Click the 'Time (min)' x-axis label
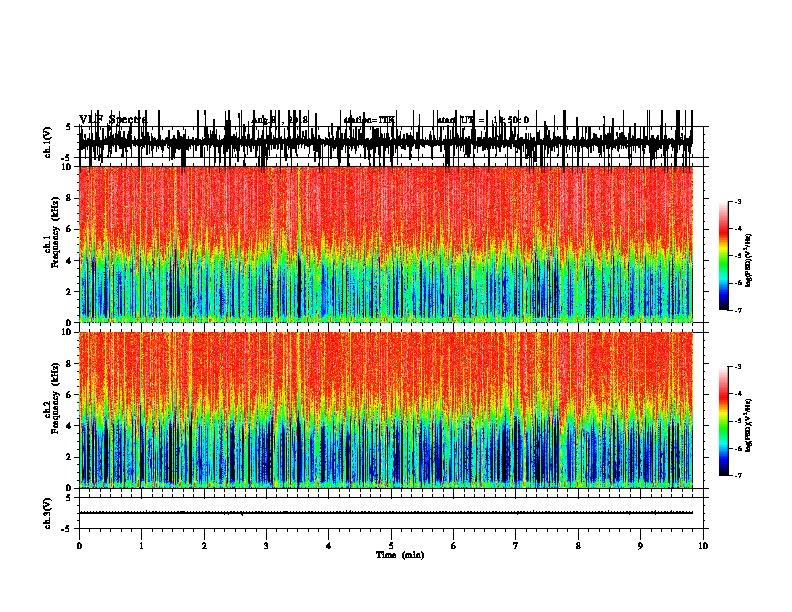Viewport: 792px width, 612px height. 400,555
